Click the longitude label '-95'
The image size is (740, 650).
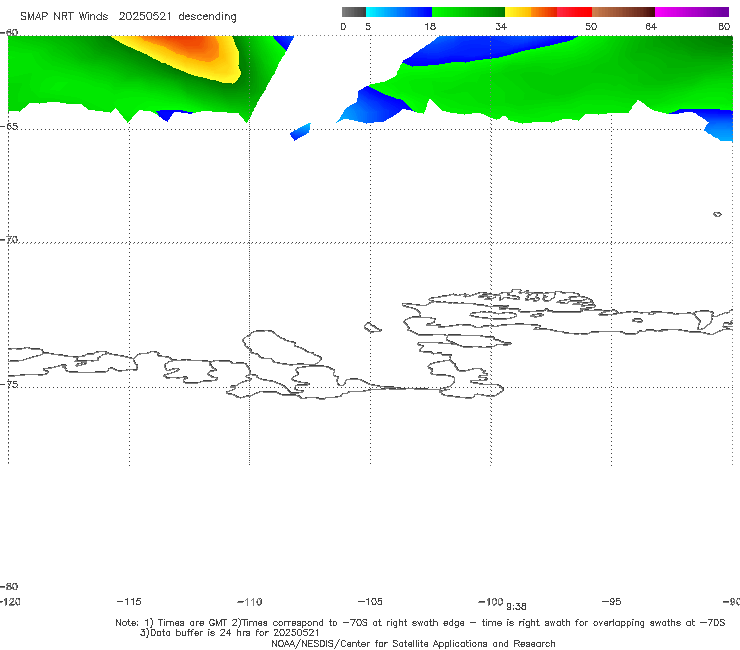tap(612, 602)
